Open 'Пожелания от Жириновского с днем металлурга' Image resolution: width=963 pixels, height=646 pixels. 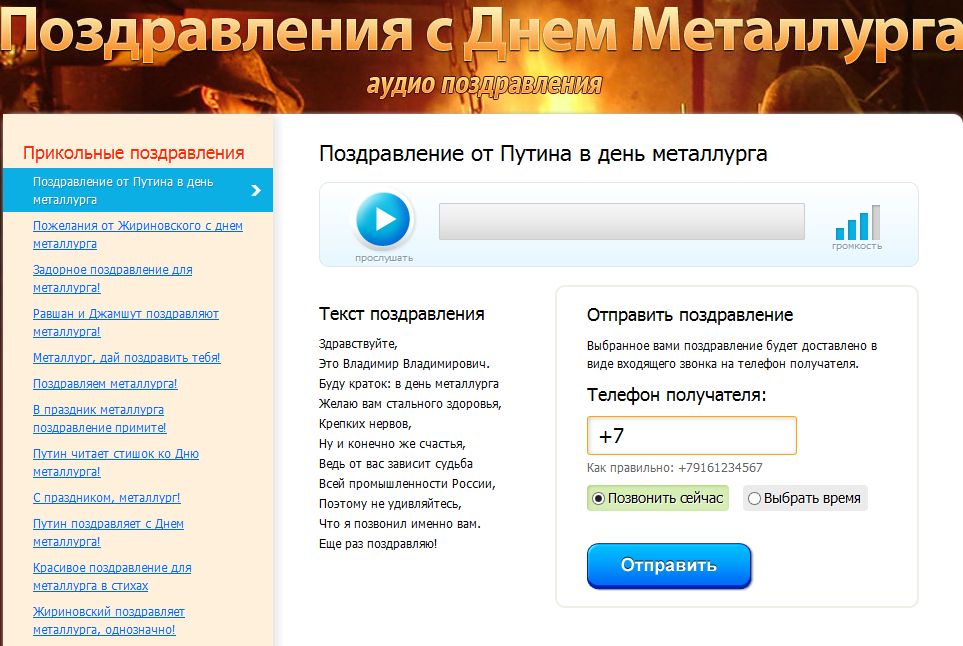tap(138, 235)
